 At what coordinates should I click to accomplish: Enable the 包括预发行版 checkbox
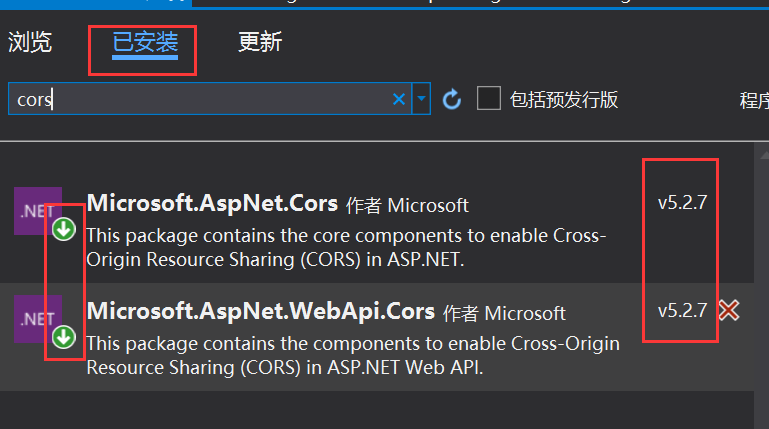point(489,98)
